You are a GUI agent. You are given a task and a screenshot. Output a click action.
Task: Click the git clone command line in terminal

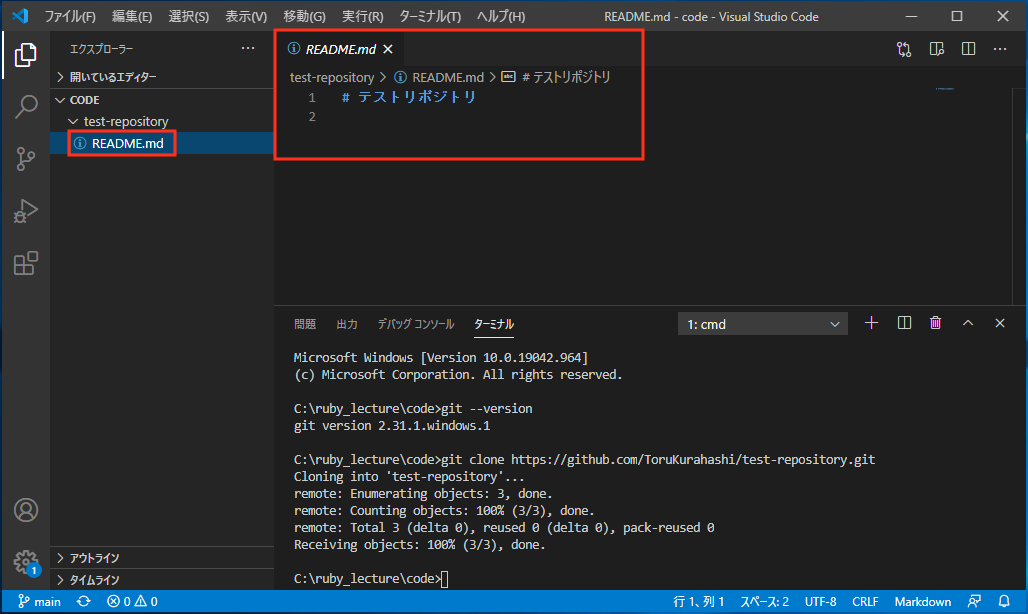[584, 459]
